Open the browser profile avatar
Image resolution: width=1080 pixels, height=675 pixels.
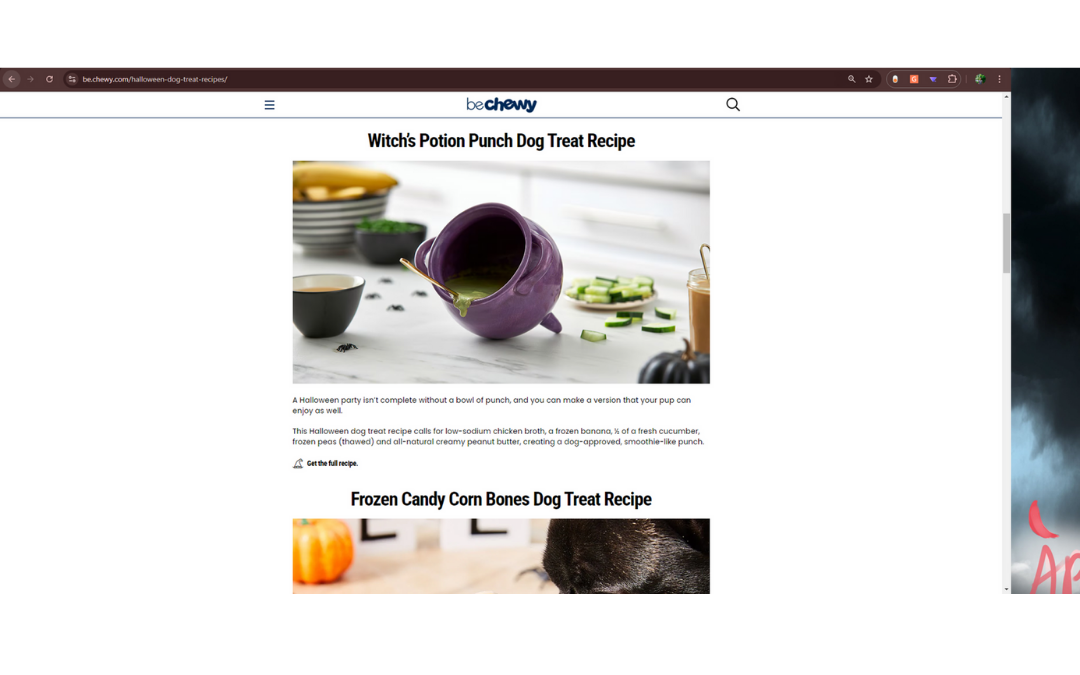pos(980,79)
